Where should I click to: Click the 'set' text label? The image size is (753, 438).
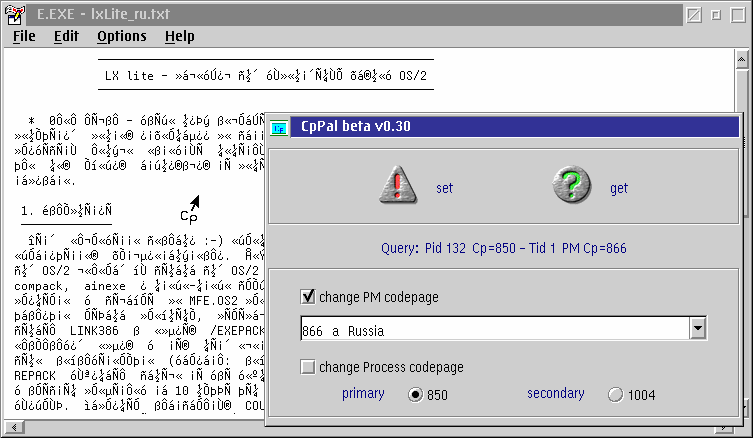[x=444, y=188]
